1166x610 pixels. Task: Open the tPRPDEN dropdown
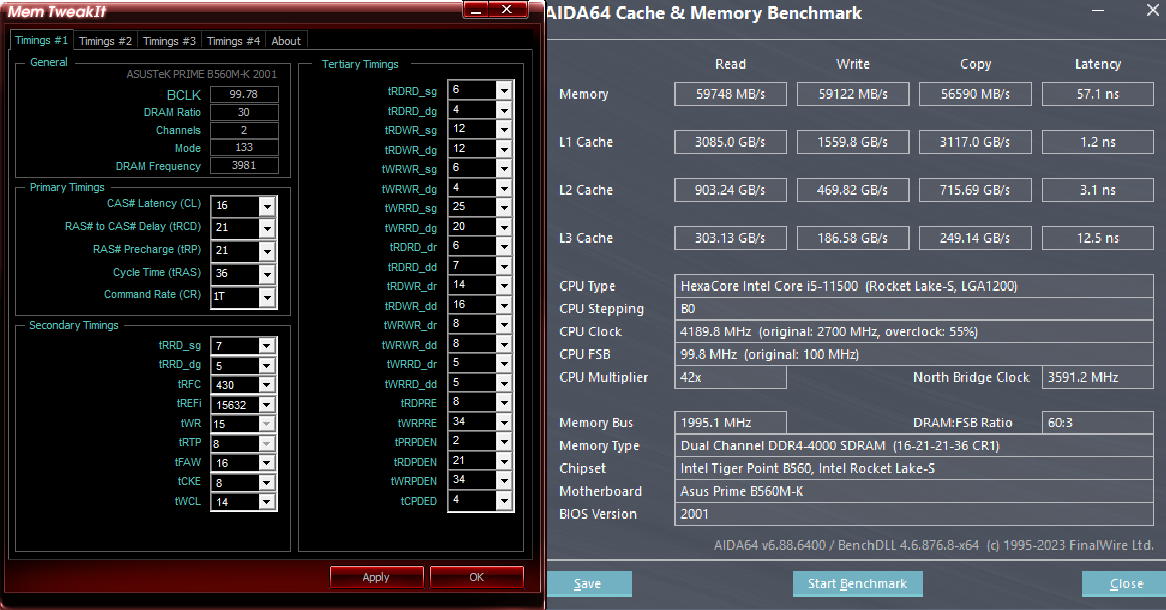[x=504, y=442]
